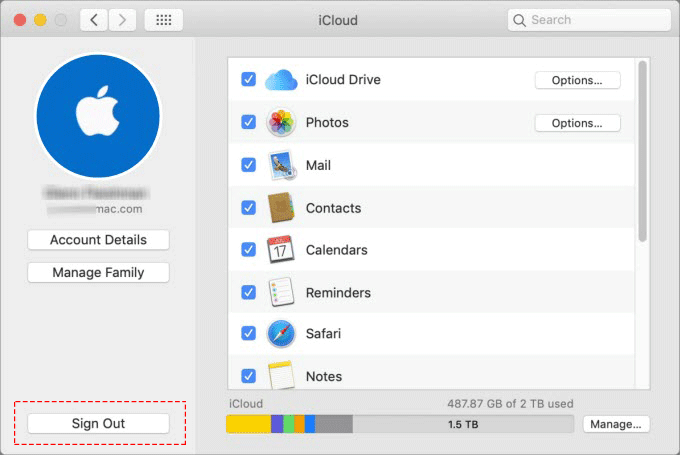Uncheck the iCloud Drive checkbox
The height and width of the screenshot is (455, 680).
(x=248, y=79)
